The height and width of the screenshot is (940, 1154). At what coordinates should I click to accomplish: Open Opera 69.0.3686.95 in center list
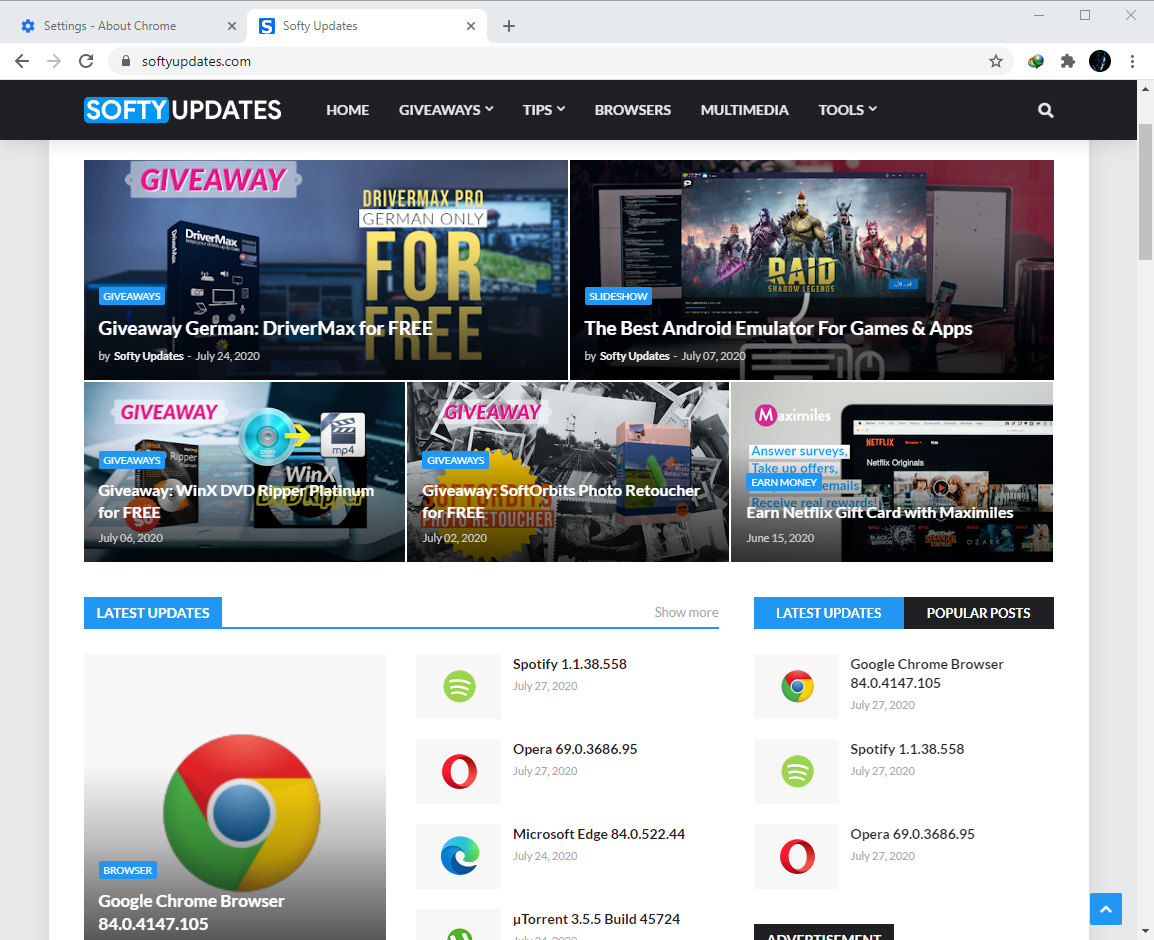575,749
